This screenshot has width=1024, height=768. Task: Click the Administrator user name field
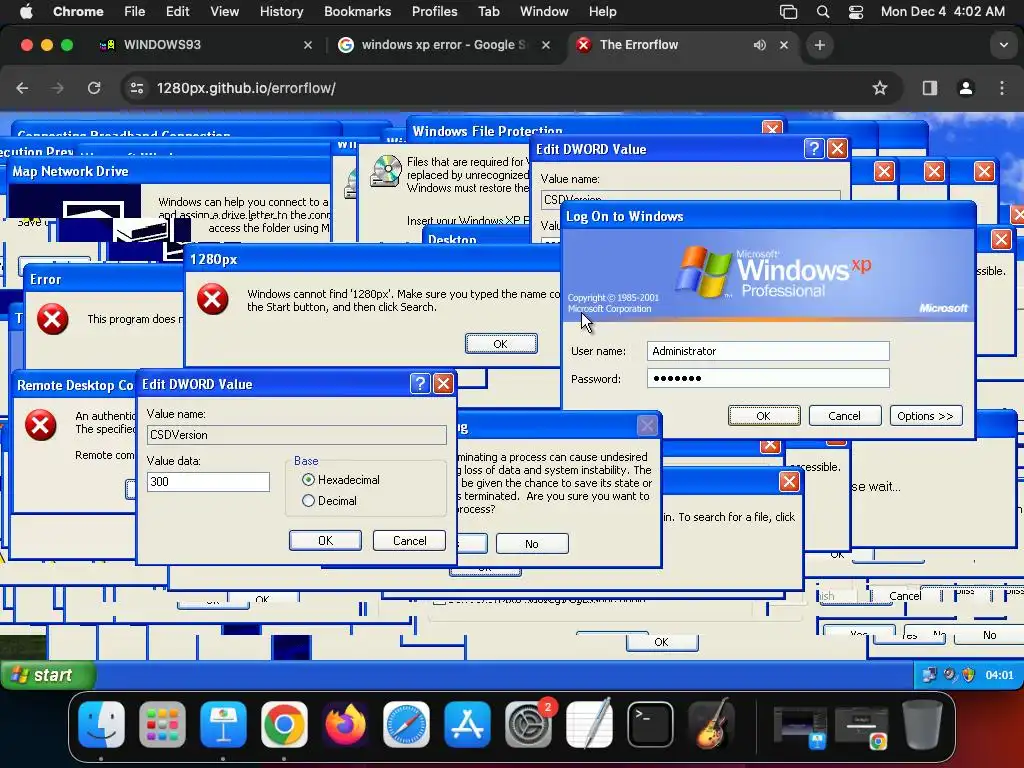coord(768,351)
